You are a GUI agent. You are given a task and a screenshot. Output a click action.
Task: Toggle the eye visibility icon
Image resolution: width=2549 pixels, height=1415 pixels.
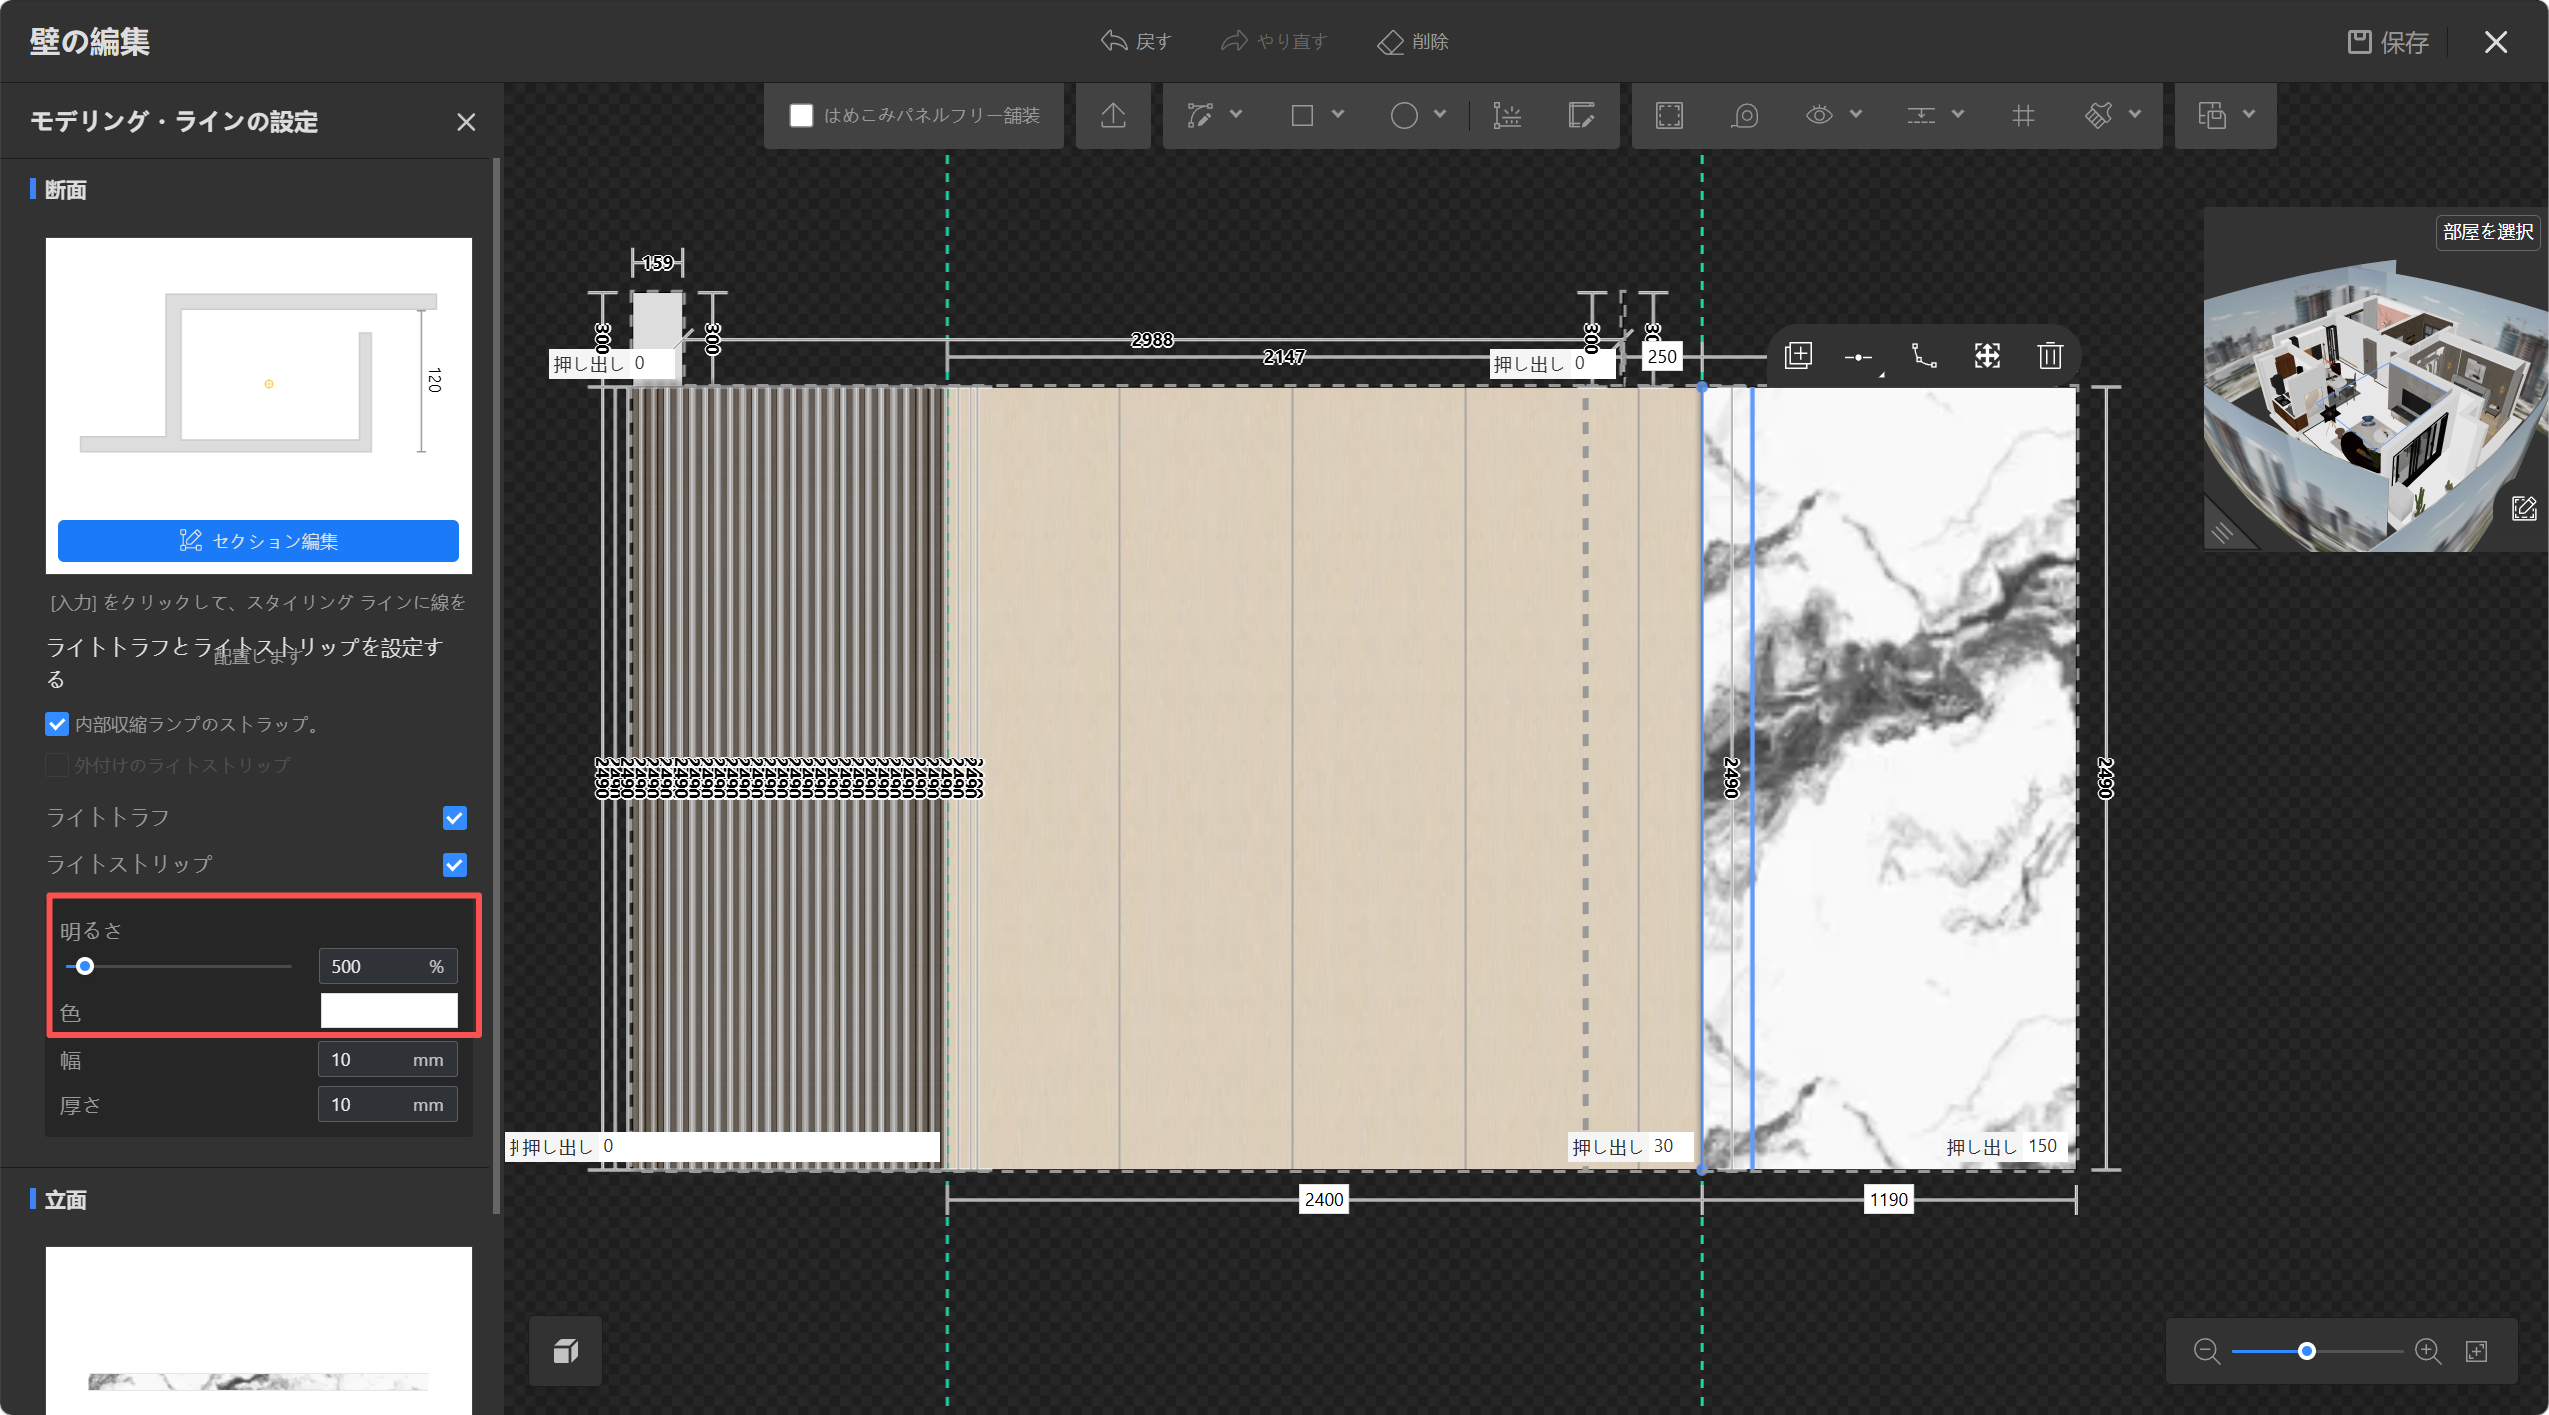coord(1819,116)
